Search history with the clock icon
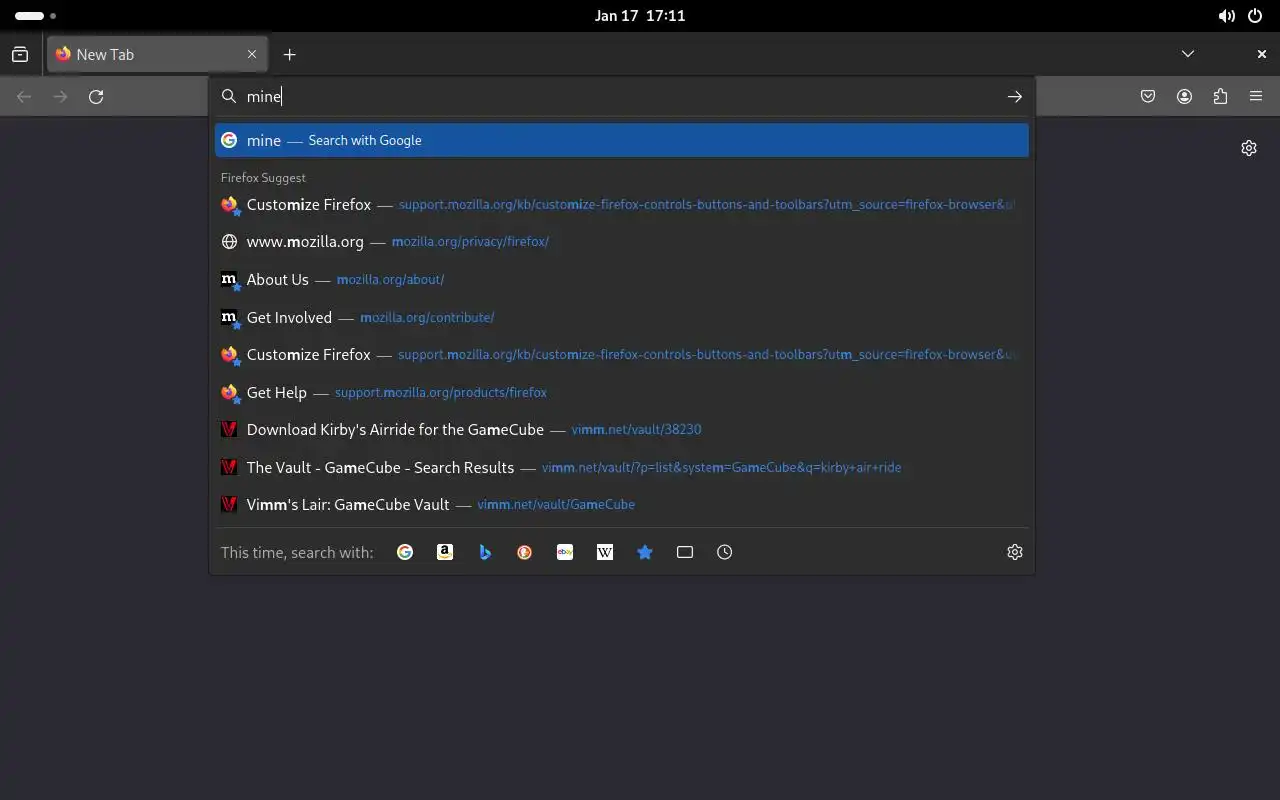The height and width of the screenshot is (800, 1280). coord(725,552)
